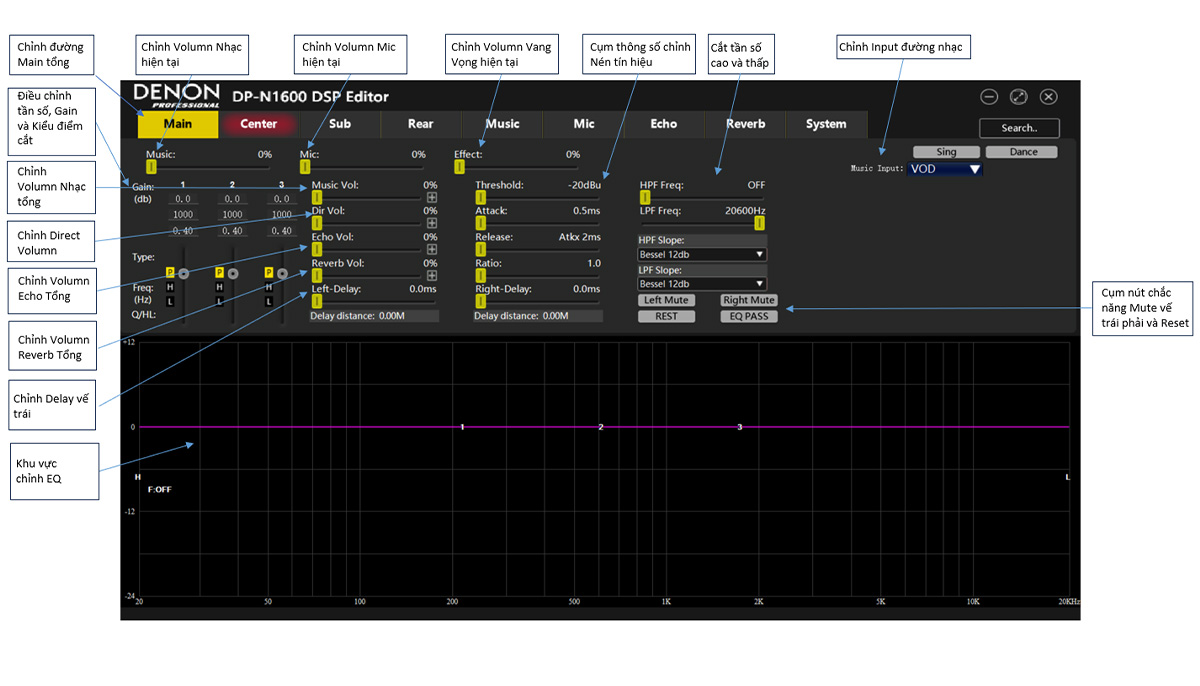Open the HPF Slope dropdown

[702, 254]
